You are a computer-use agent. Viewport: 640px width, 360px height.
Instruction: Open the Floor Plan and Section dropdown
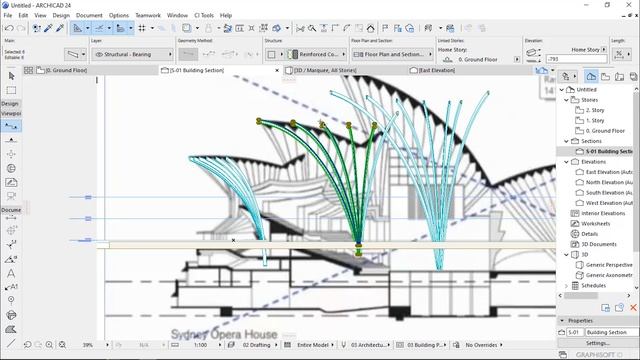[392, 54]
